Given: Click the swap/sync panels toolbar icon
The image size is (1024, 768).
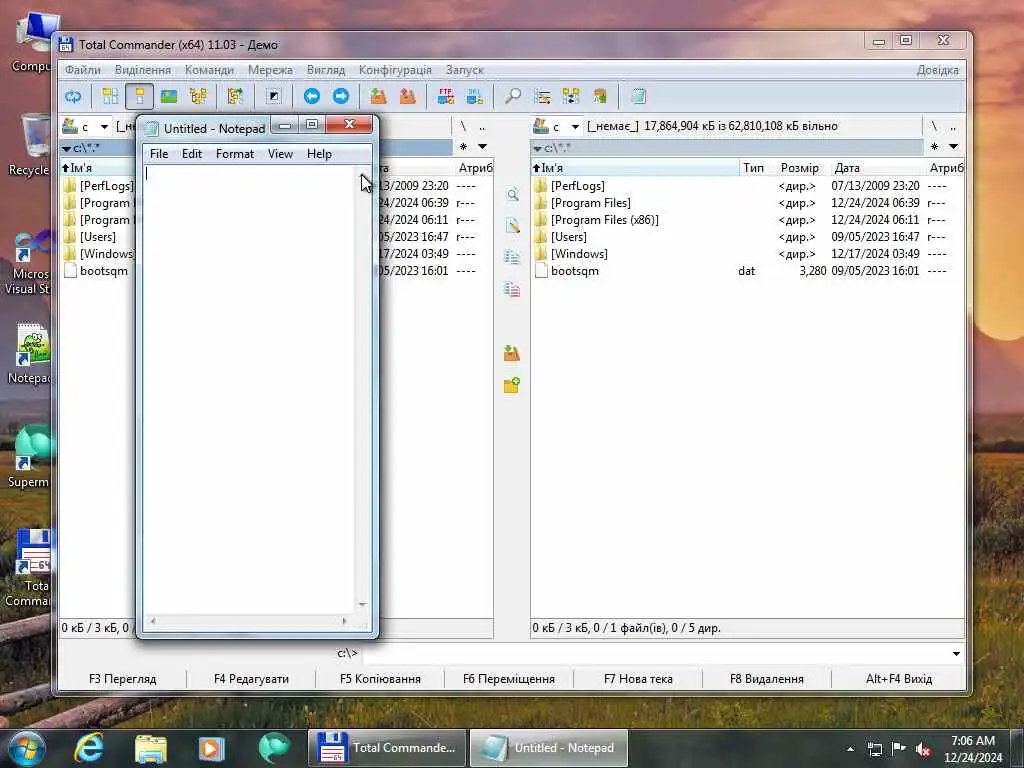Looking at the screenshot, I should pos(235,97).
